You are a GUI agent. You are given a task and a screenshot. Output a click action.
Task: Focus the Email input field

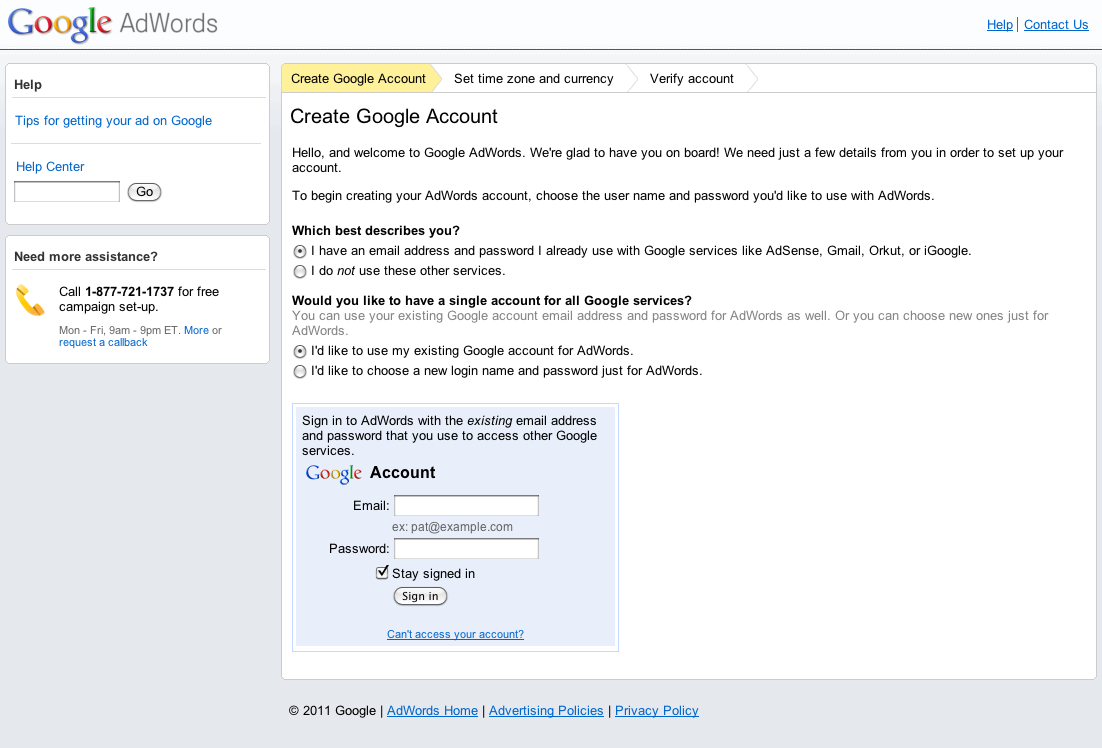[467, 505]
